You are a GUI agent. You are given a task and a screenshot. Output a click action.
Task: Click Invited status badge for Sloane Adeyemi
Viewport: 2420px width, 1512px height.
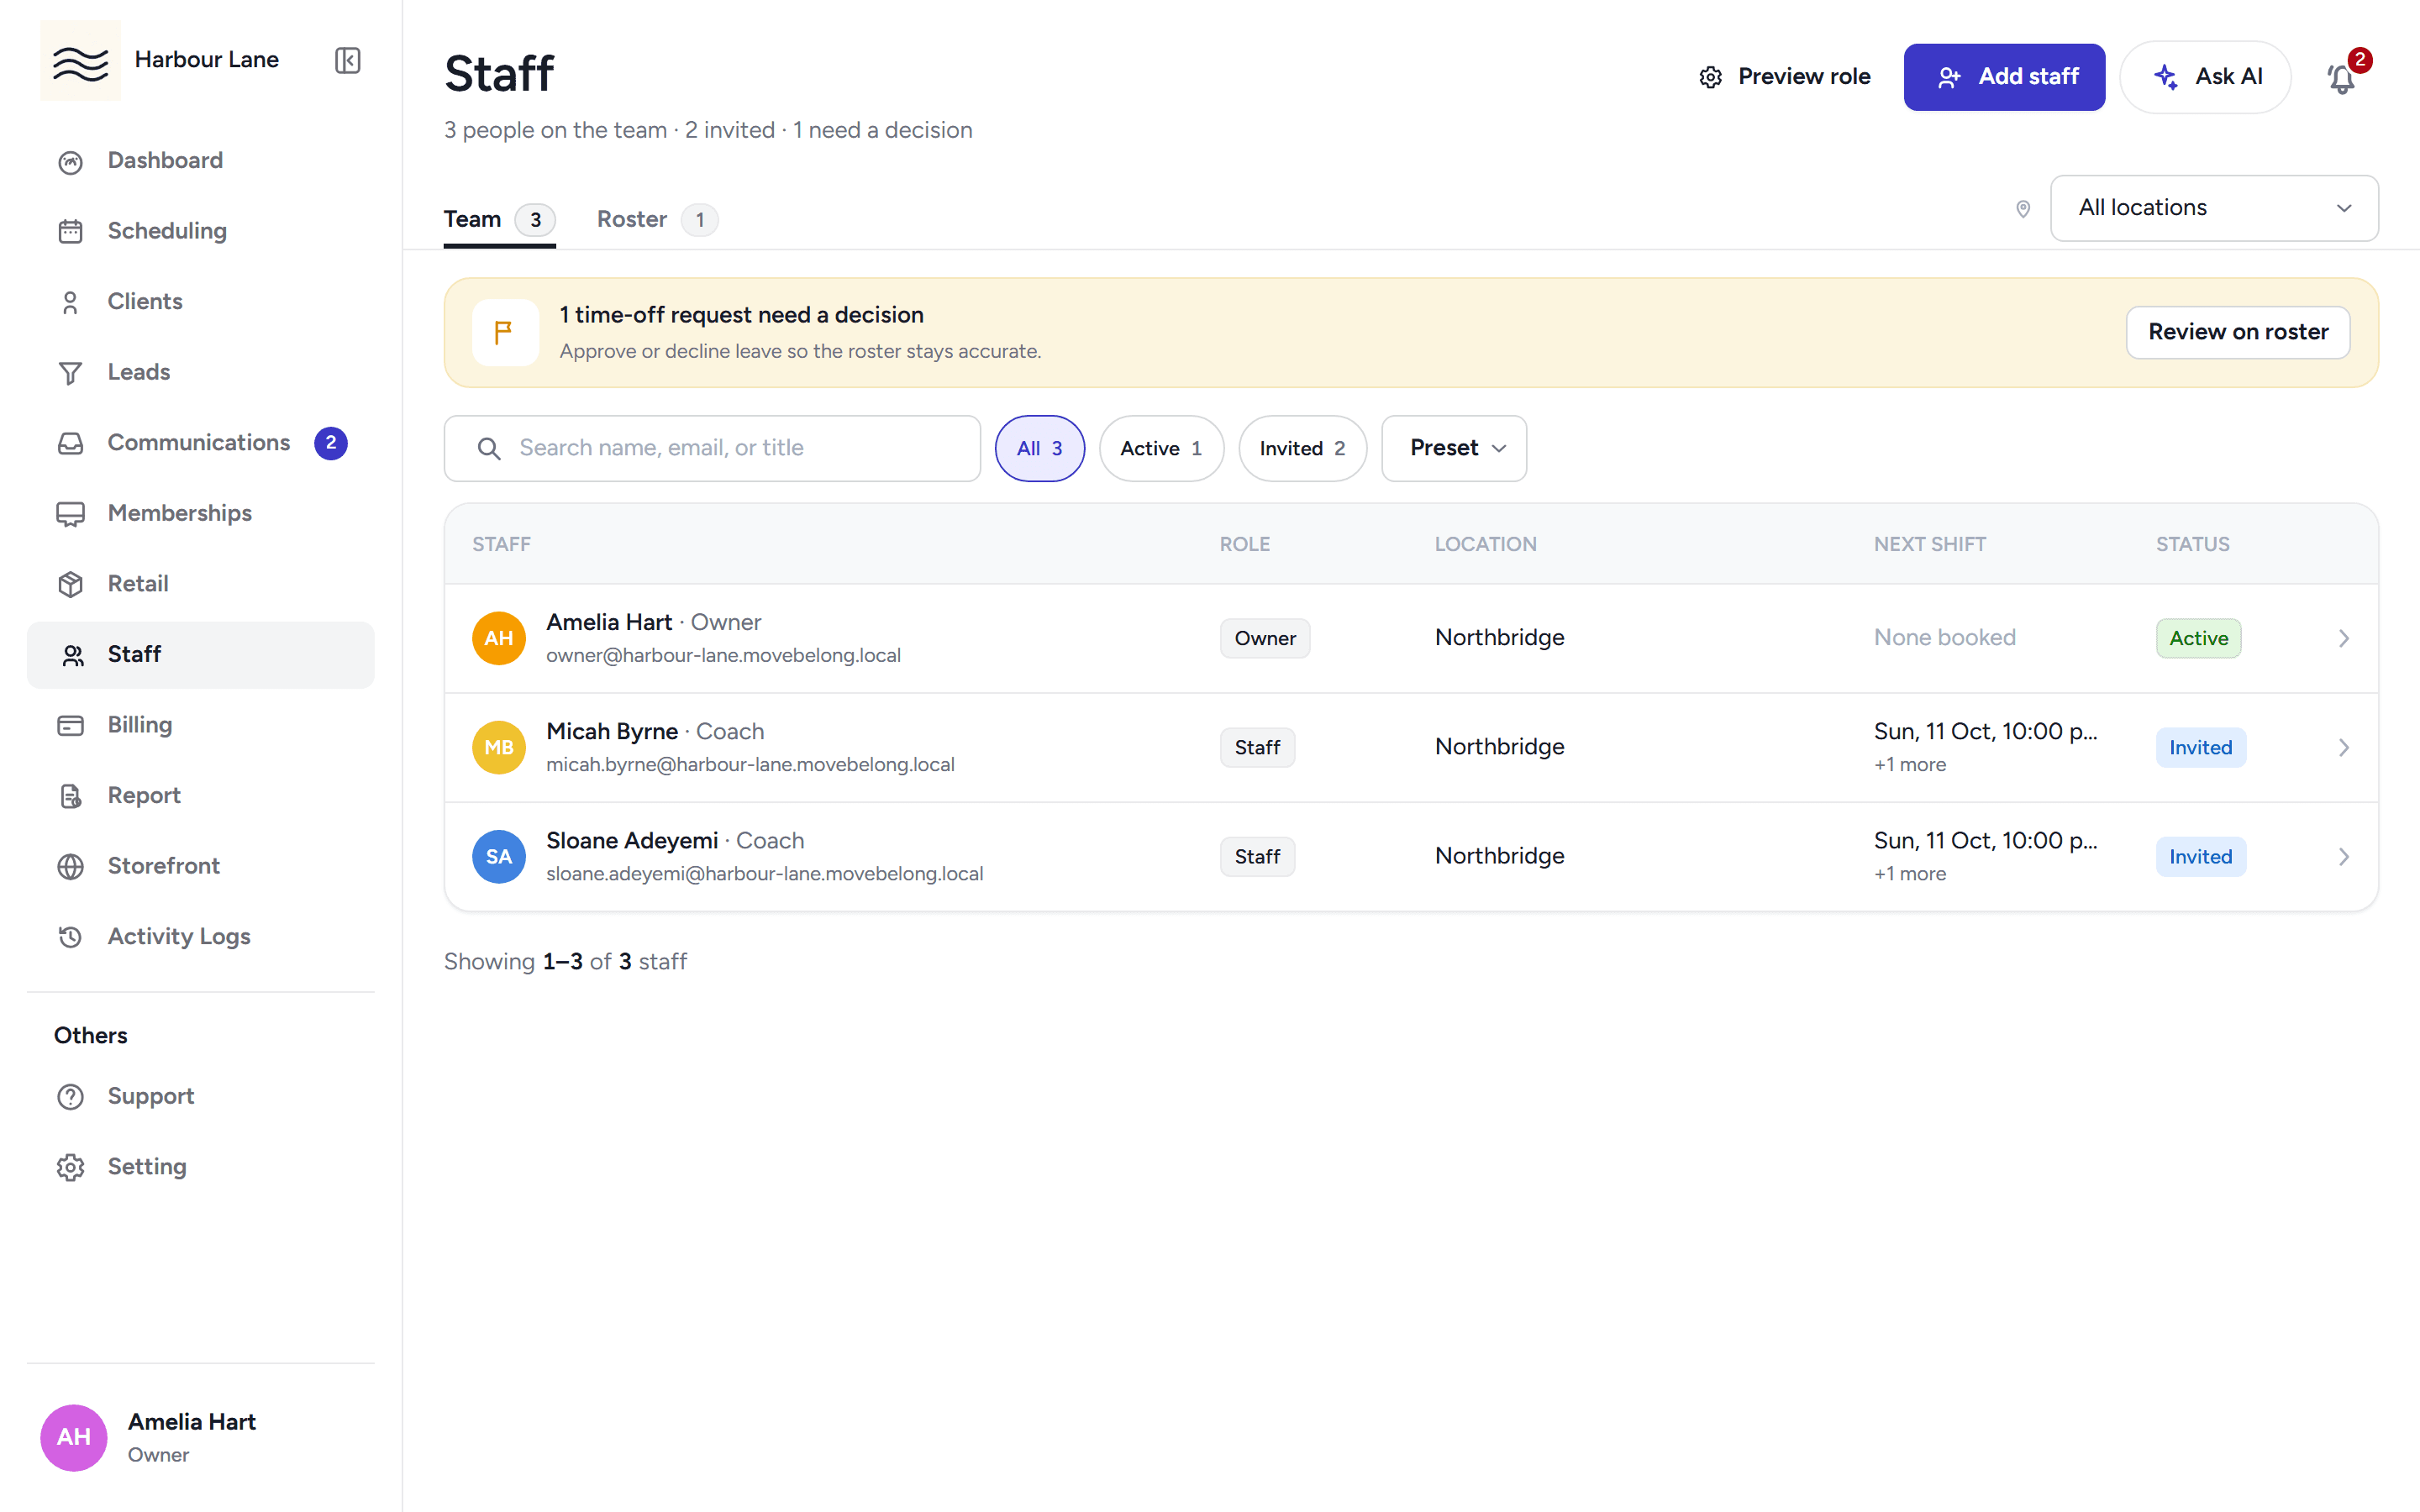point(2200,856)
